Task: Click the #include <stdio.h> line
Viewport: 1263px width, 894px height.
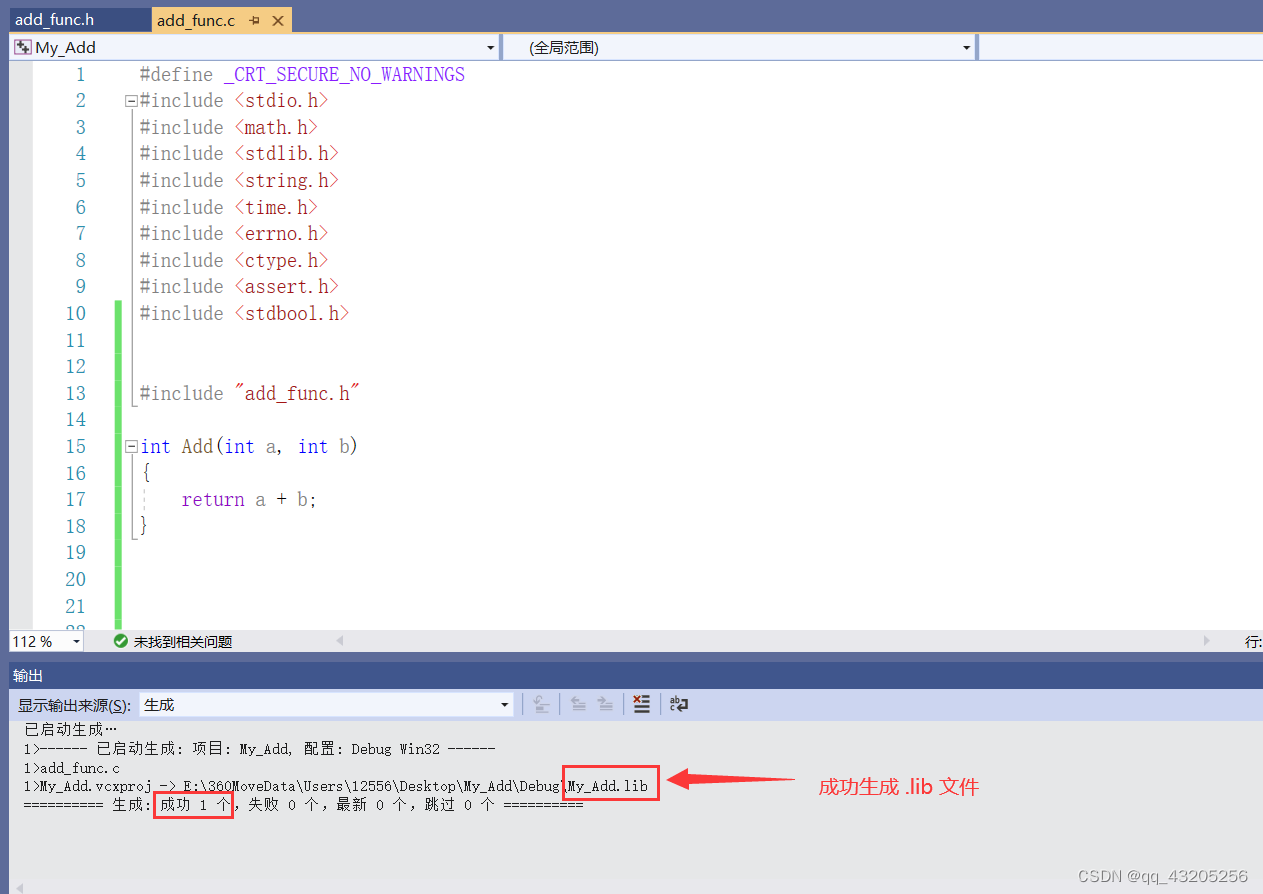Action: pos(233,101)
